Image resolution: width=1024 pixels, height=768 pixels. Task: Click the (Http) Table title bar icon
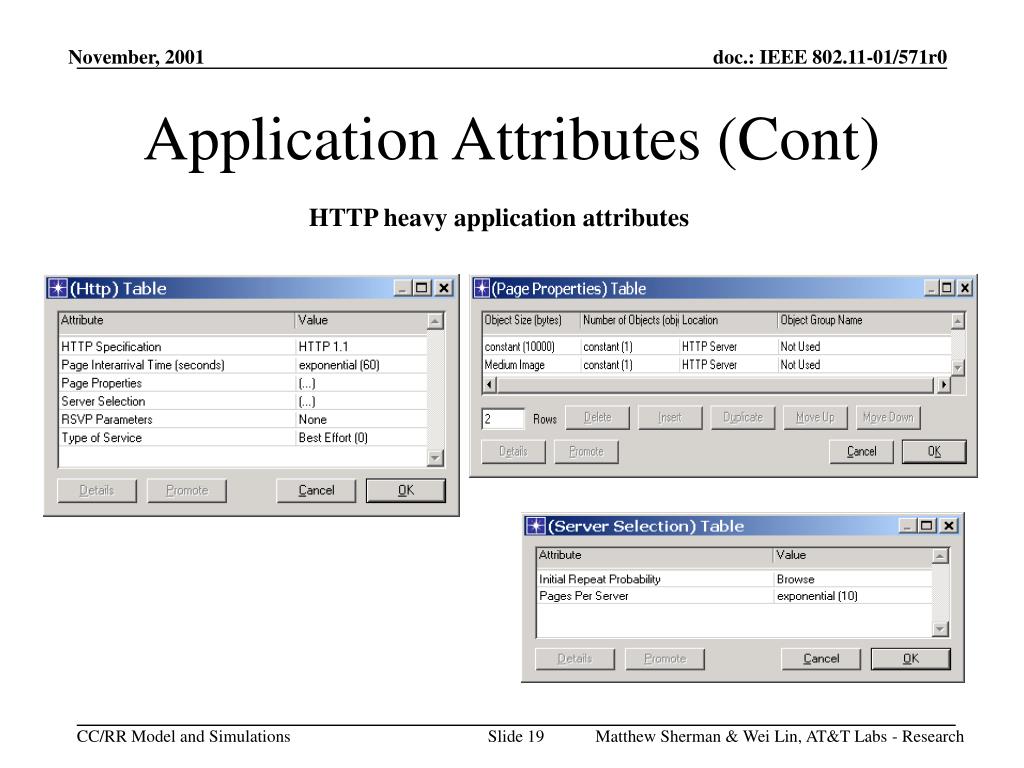(58, 288)
